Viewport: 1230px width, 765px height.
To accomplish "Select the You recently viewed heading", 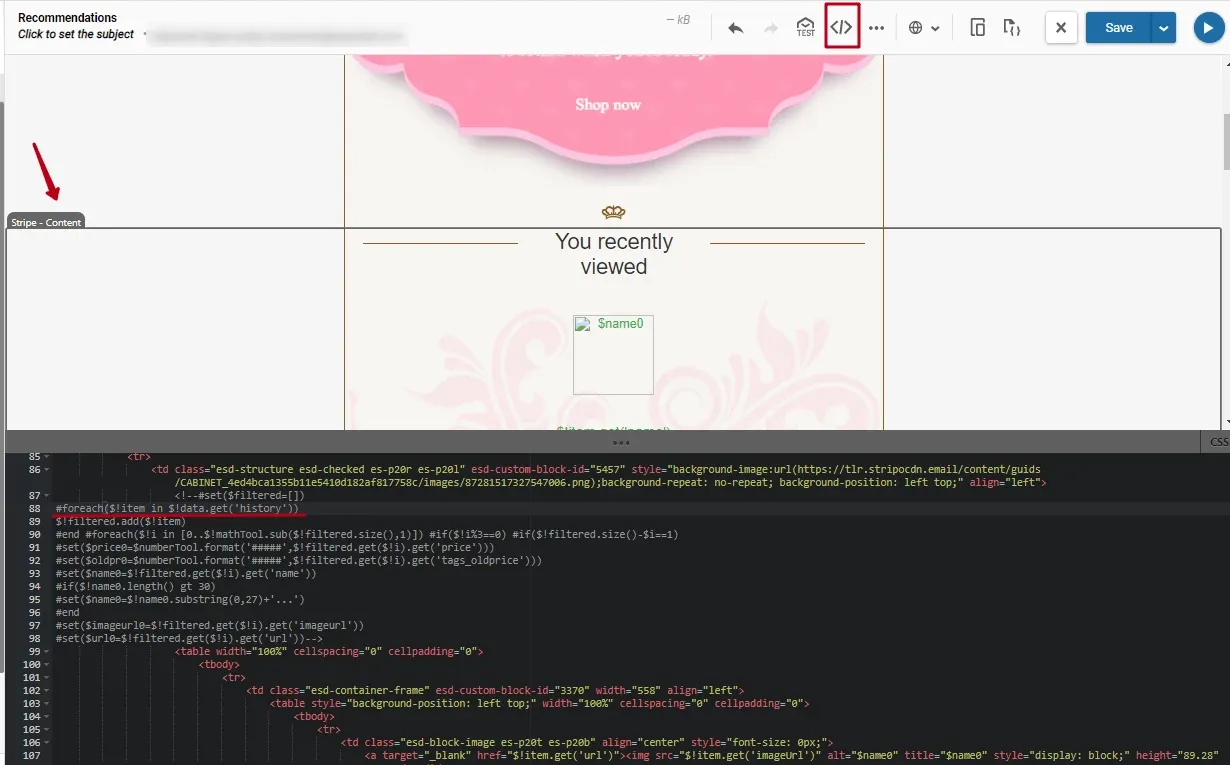I will [x=614, y=254].
